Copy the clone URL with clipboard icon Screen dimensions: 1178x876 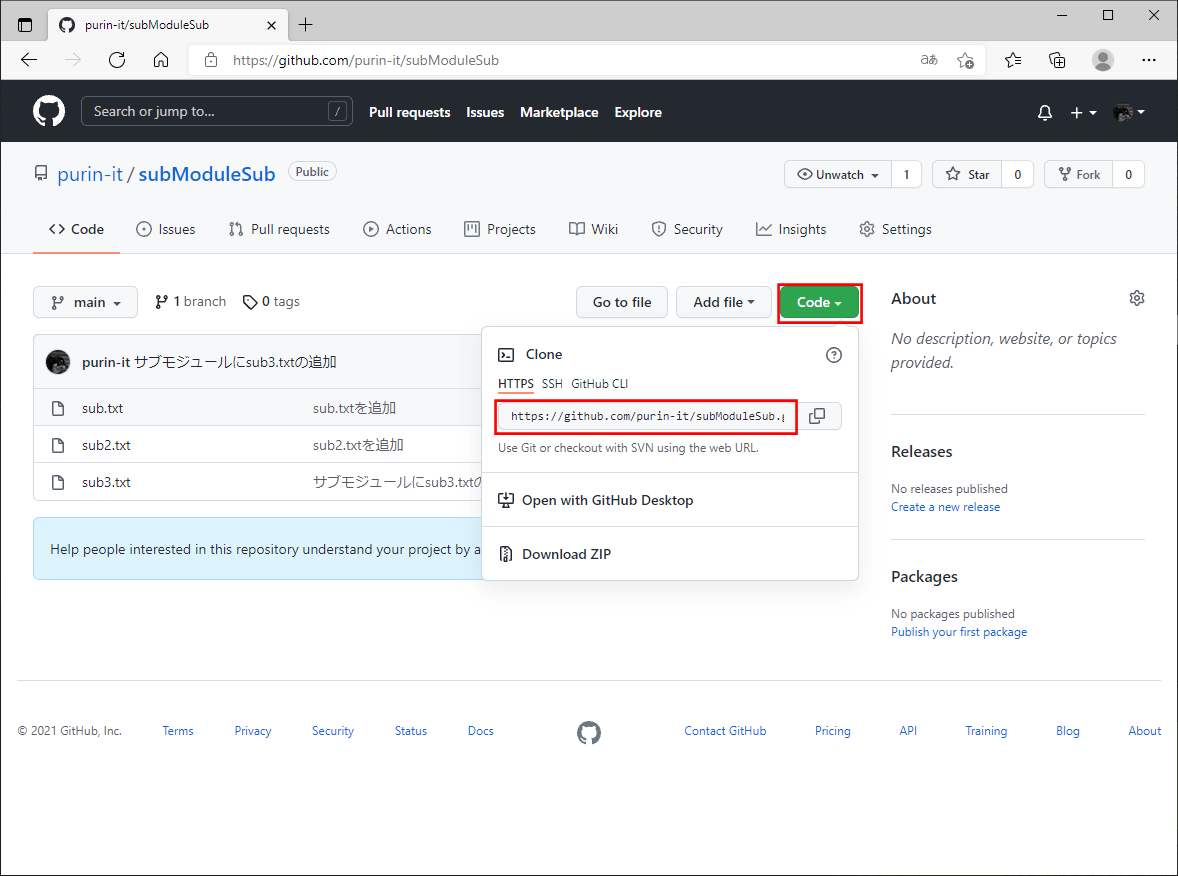[x=817, y=416]
